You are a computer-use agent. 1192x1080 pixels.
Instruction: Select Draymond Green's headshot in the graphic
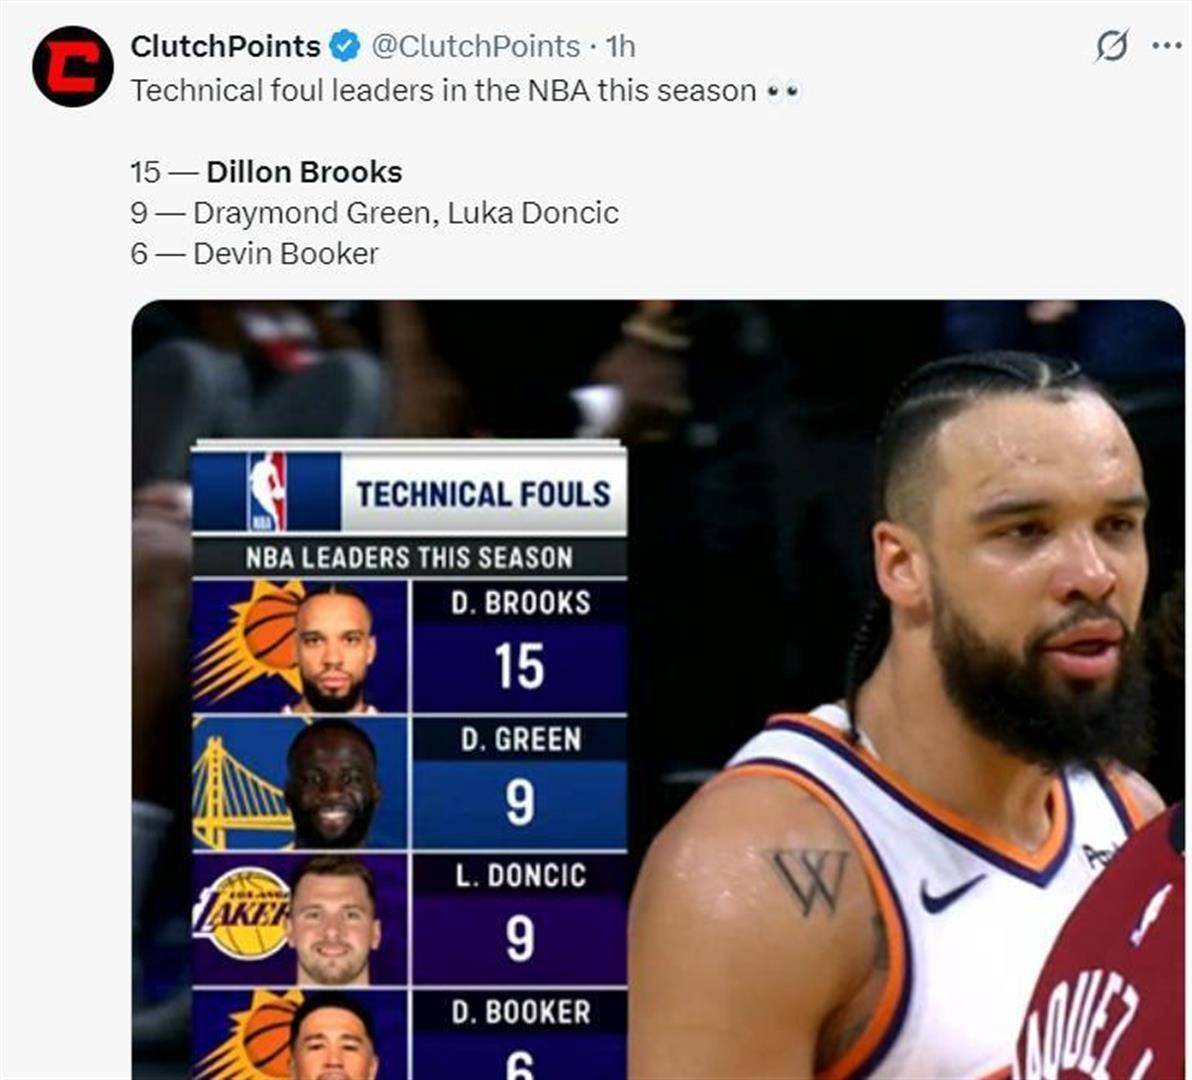point(332,784)
